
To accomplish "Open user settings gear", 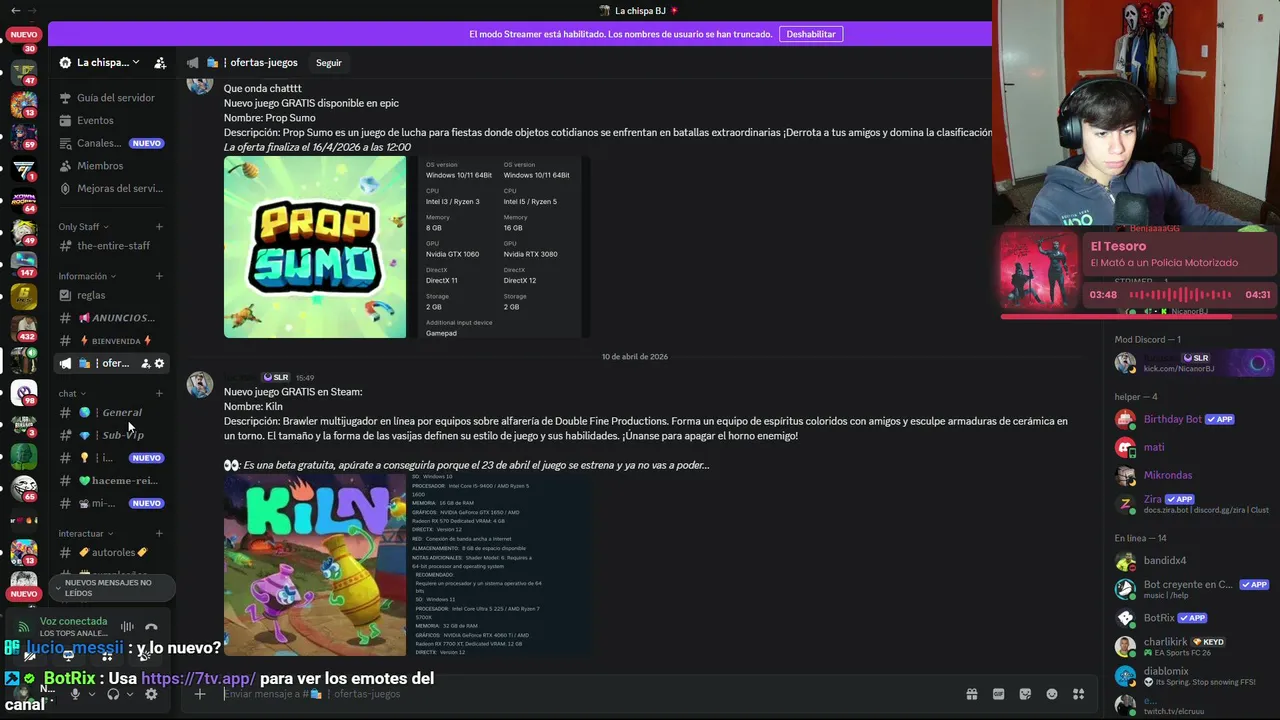I will tap(151, 694).
